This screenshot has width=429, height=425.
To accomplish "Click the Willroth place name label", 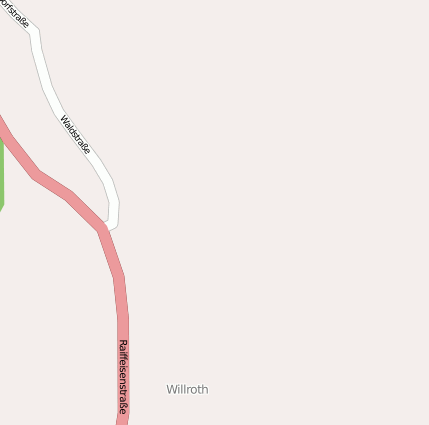I will click(187, 389).
